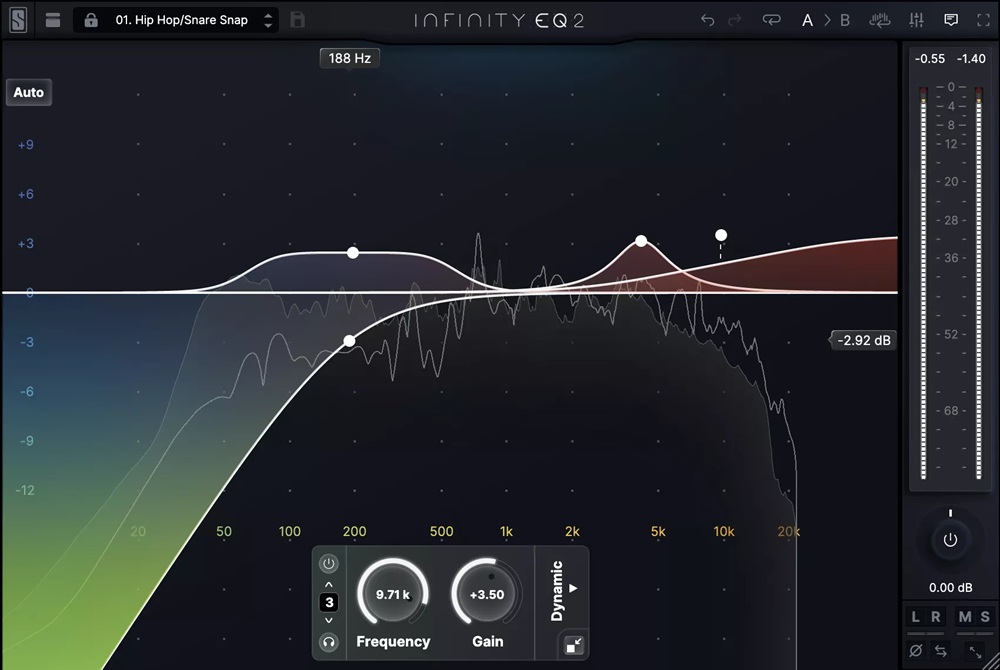Viewport: 1000px width, 670px height.
Task: Expand the Dynamic panel arrow
Action: (572, 590)
